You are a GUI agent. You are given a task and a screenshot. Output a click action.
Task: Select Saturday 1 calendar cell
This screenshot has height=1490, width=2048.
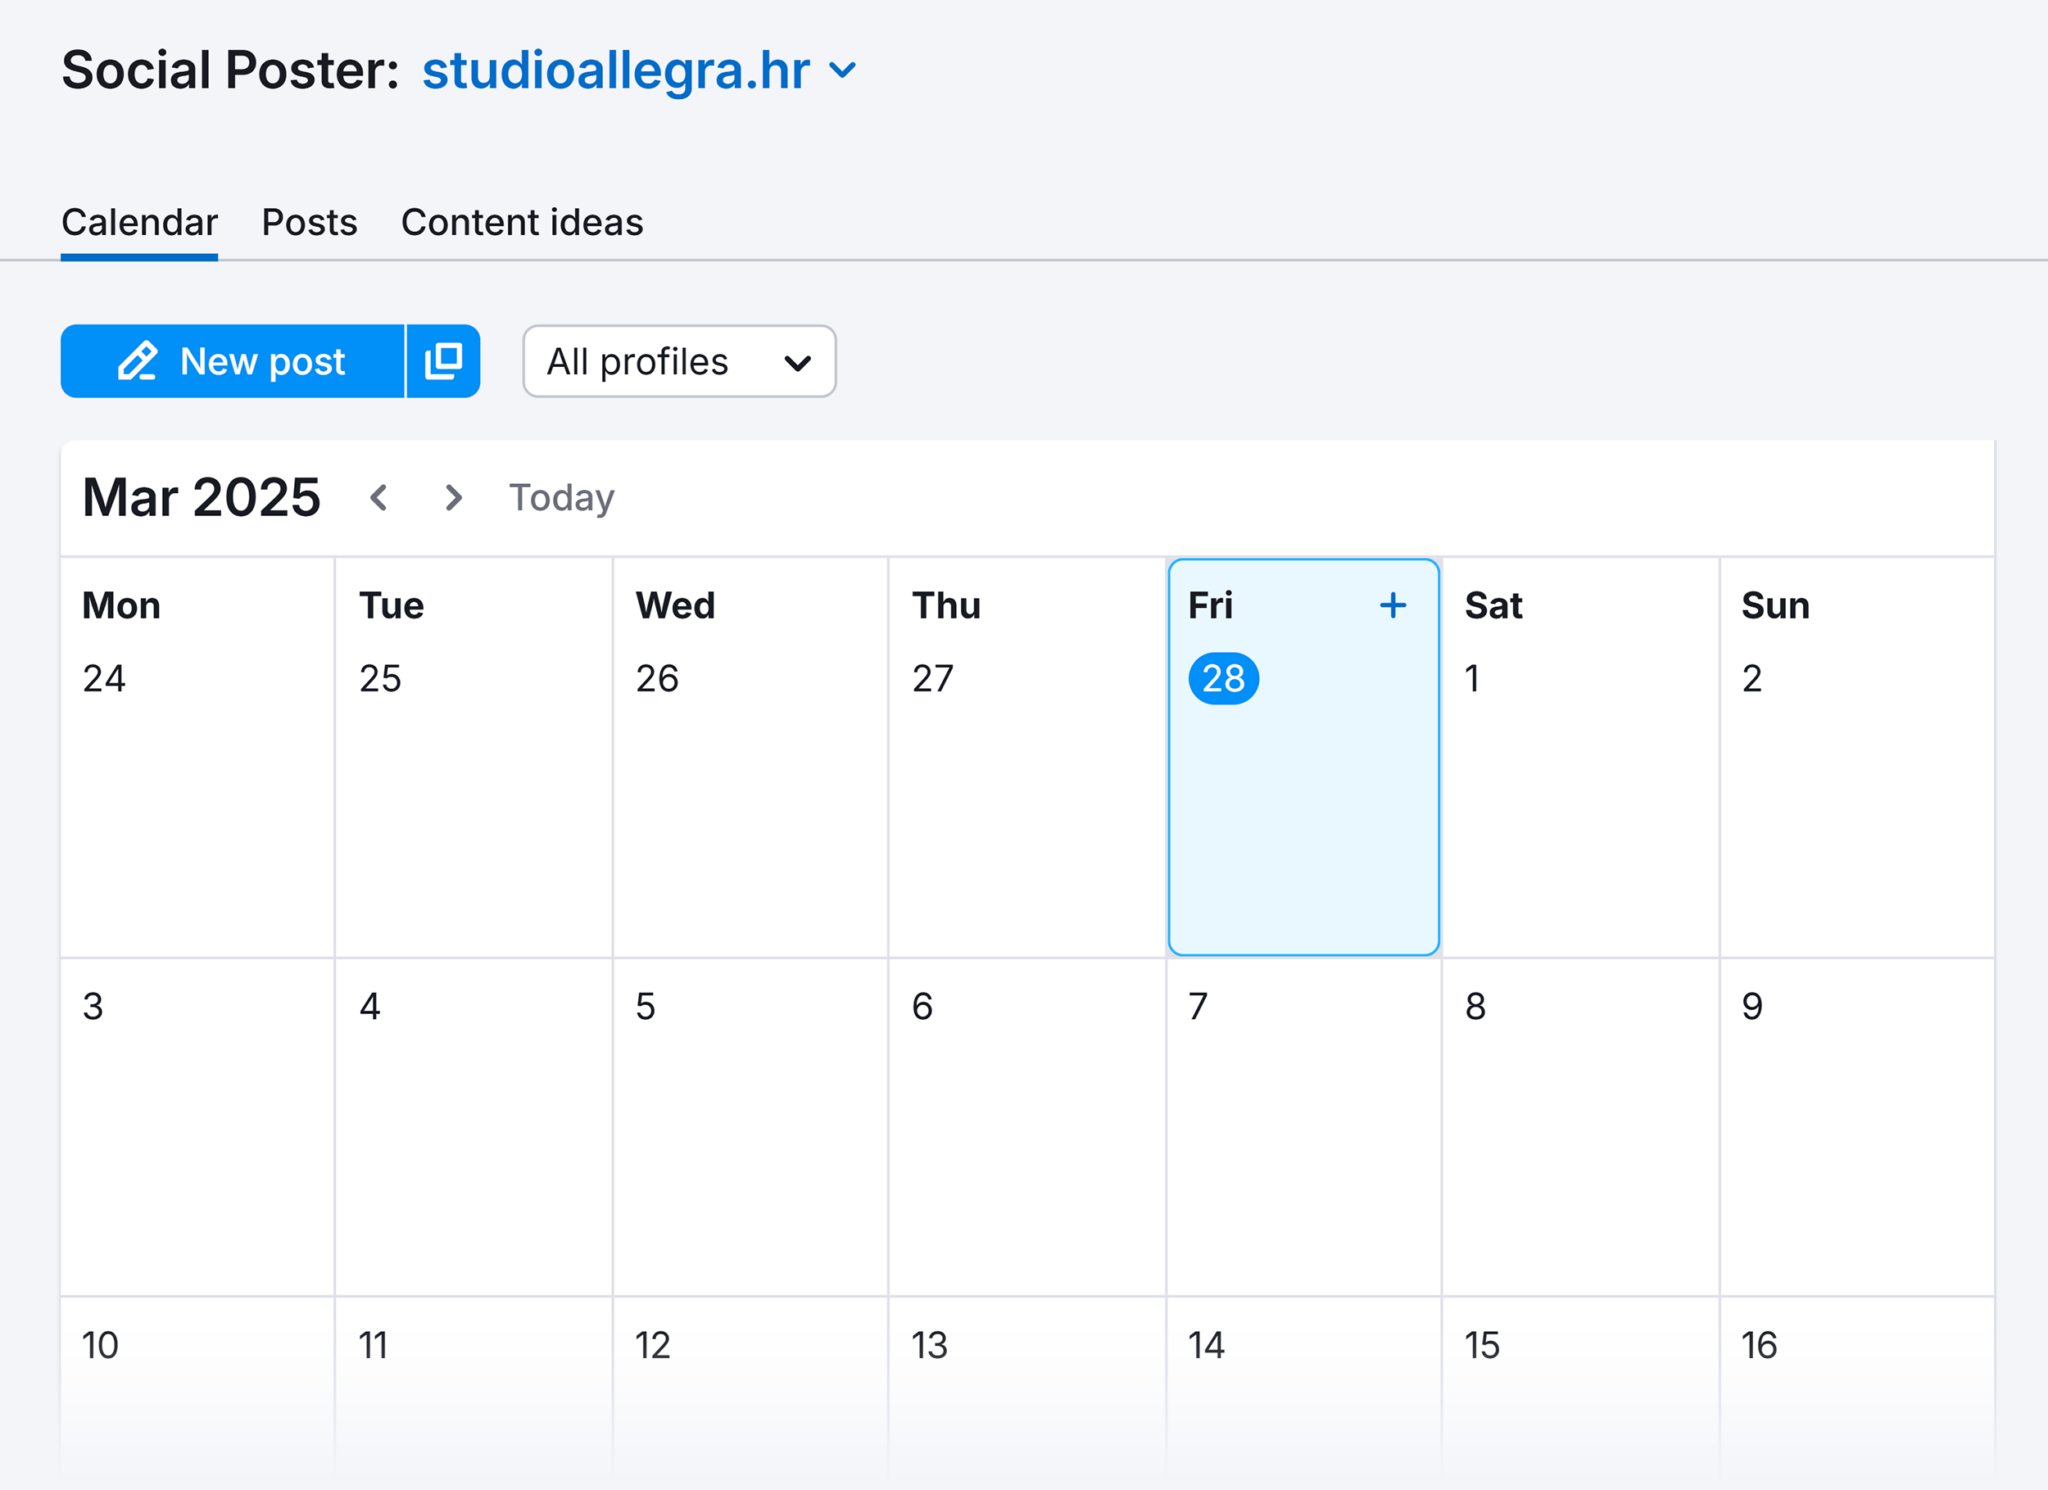coord(1580,757)
